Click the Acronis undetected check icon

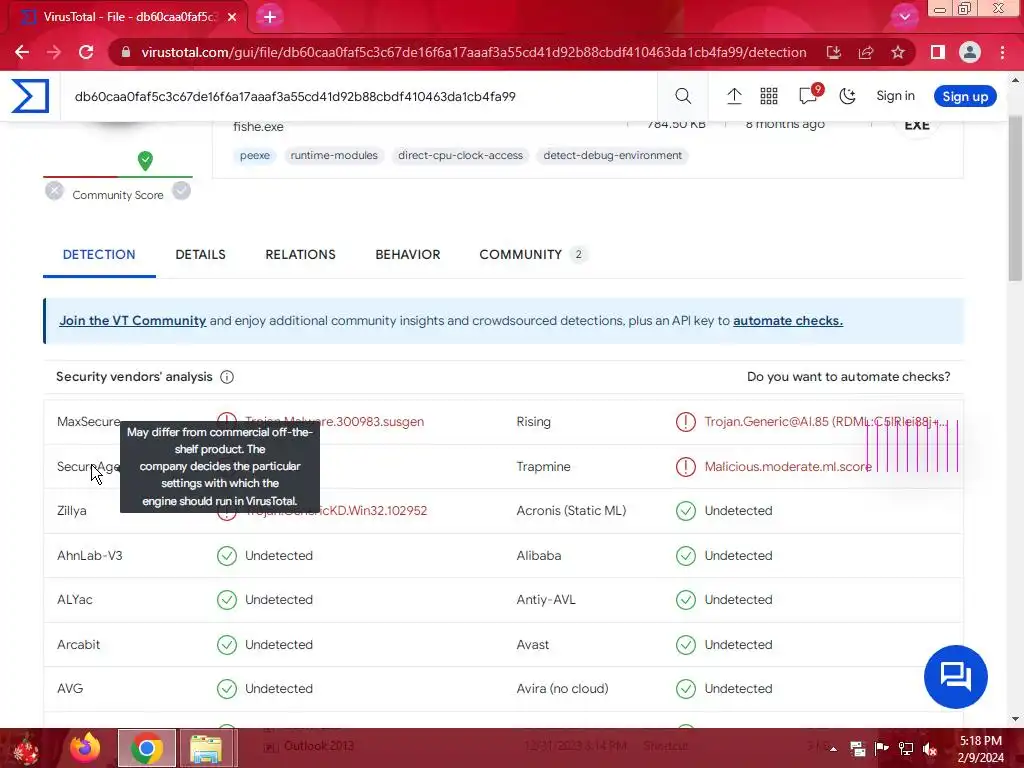tap(686, 511)
